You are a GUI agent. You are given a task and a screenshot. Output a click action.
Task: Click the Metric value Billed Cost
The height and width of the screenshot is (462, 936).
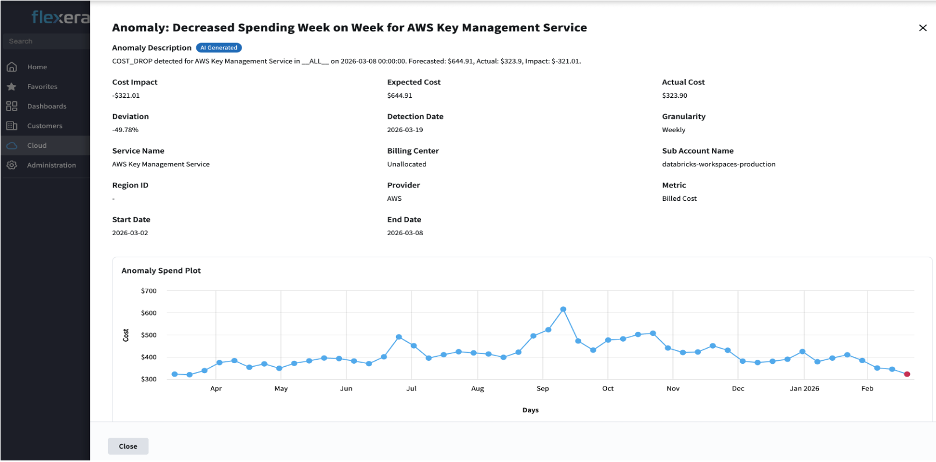coord(679,198)
